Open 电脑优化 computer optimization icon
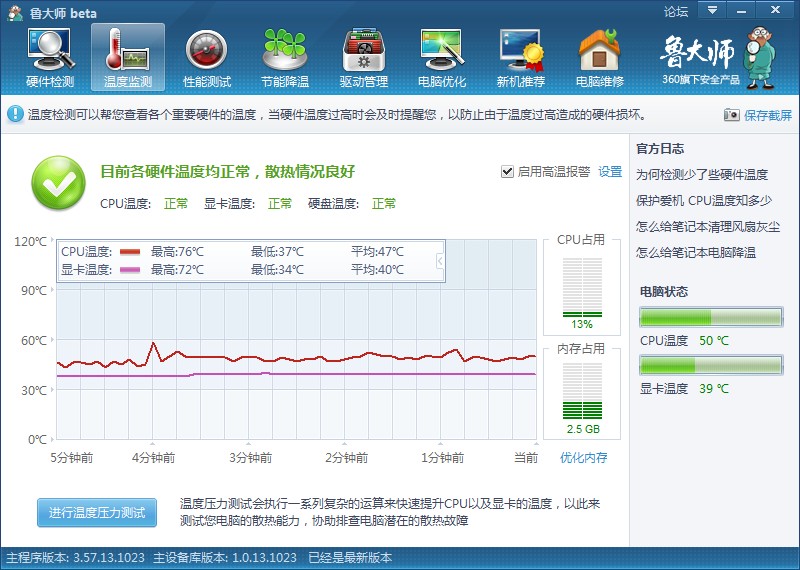 [442, 58]
